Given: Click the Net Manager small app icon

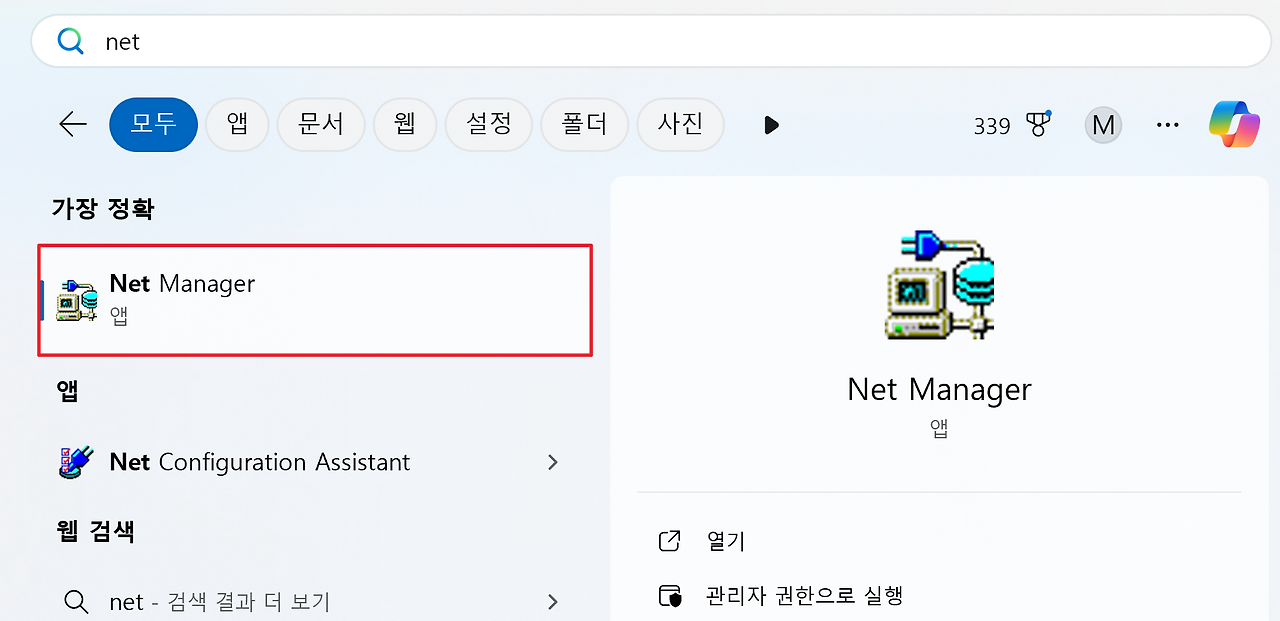Looking at the screenshot, I should tap(77, 300).
